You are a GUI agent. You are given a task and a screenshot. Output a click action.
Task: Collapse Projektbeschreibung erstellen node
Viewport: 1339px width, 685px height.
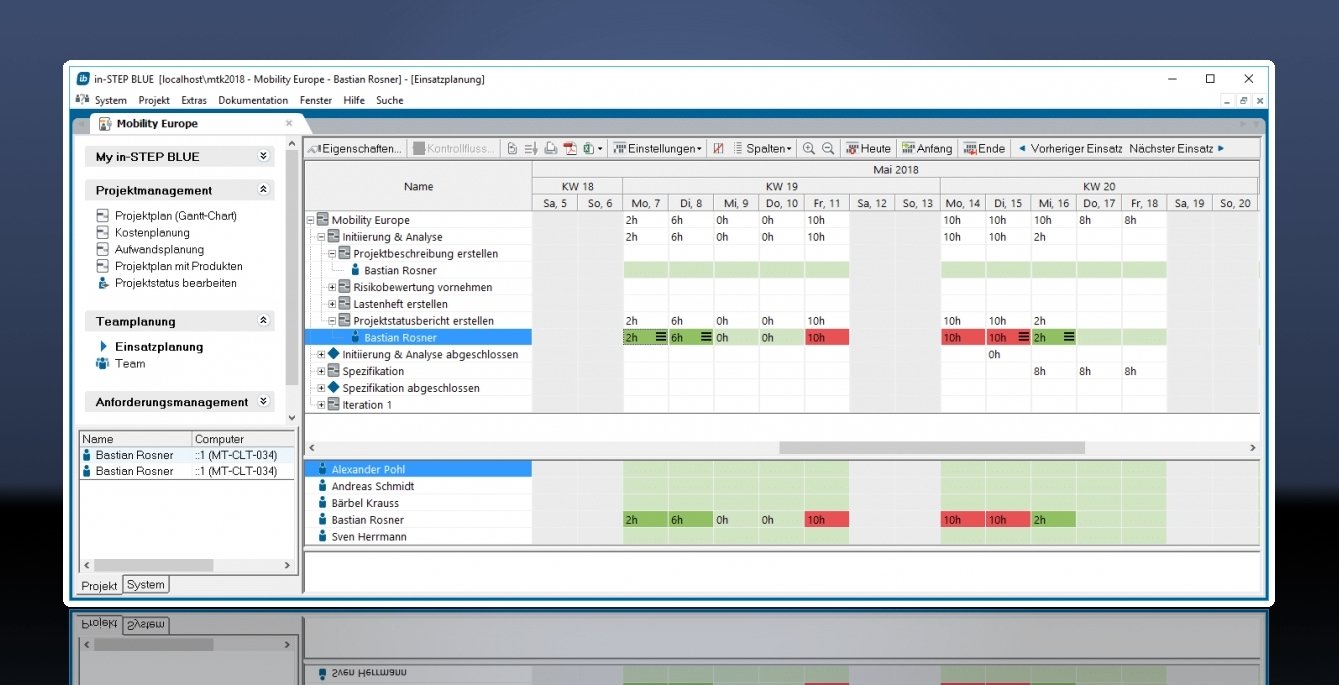tap(333, 254)
